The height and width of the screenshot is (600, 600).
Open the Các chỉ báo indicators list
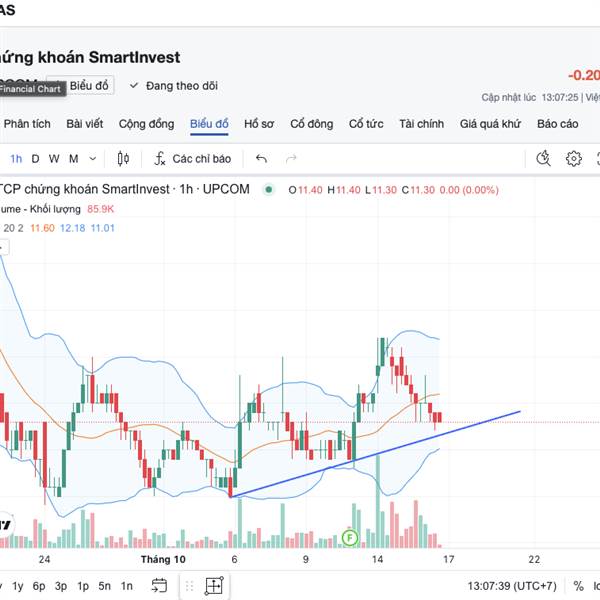tap(202, 158)
